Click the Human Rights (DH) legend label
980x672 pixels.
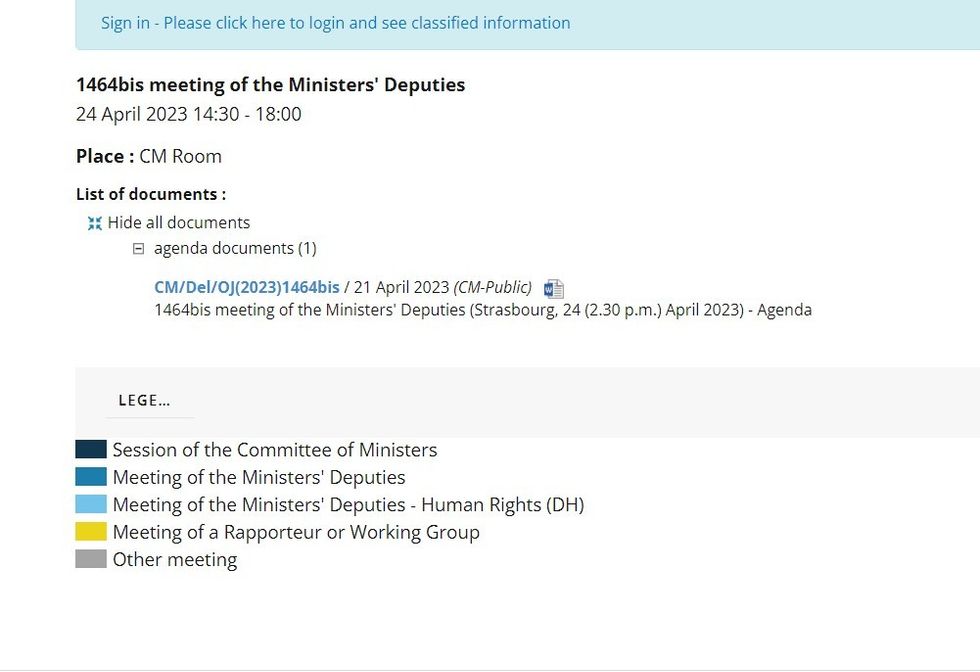tap(348, 505)
